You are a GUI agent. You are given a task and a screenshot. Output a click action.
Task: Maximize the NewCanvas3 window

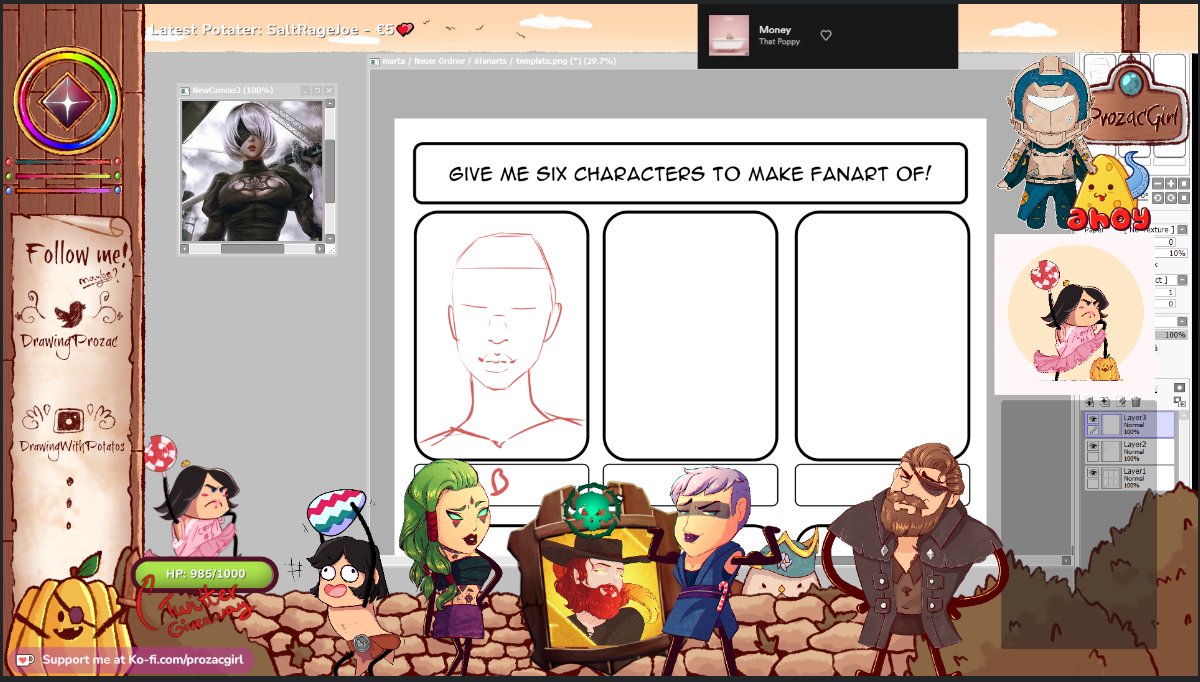tap(317, 90)
